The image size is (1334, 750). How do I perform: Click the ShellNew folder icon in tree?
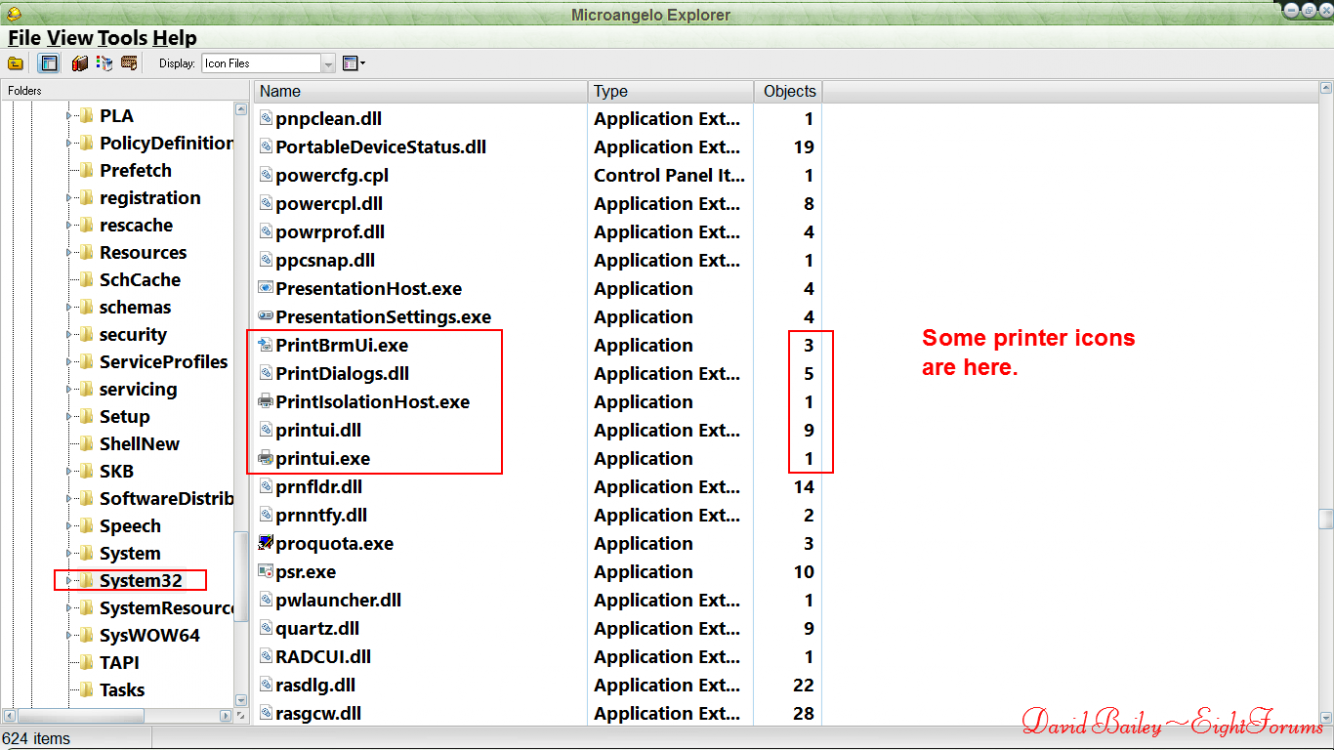(86, 444)
